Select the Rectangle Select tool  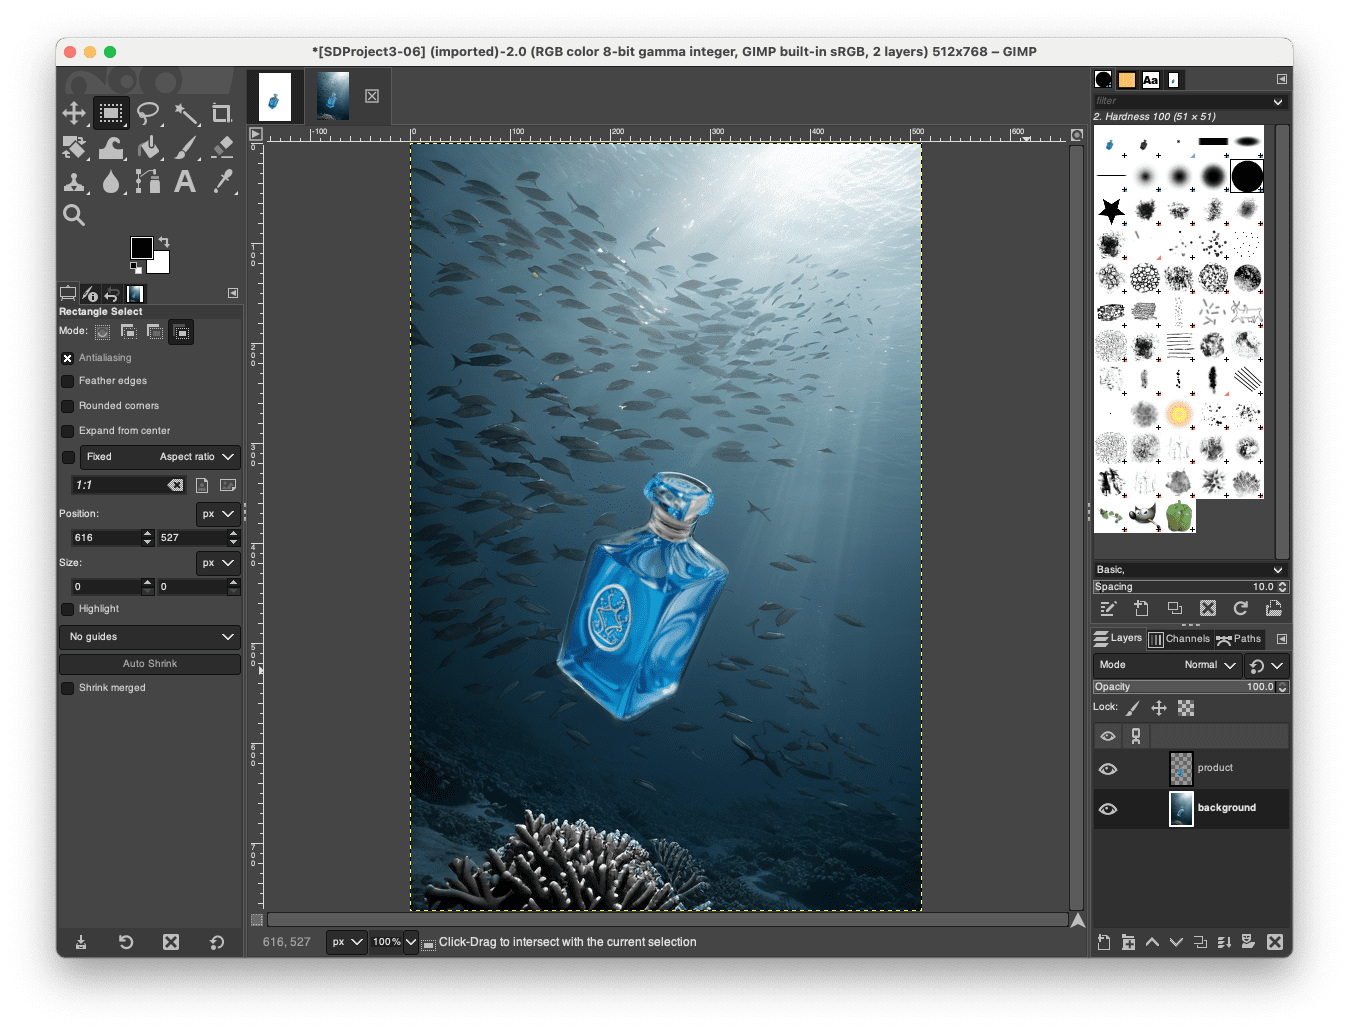pyautogui.click(x=111, y=113)
